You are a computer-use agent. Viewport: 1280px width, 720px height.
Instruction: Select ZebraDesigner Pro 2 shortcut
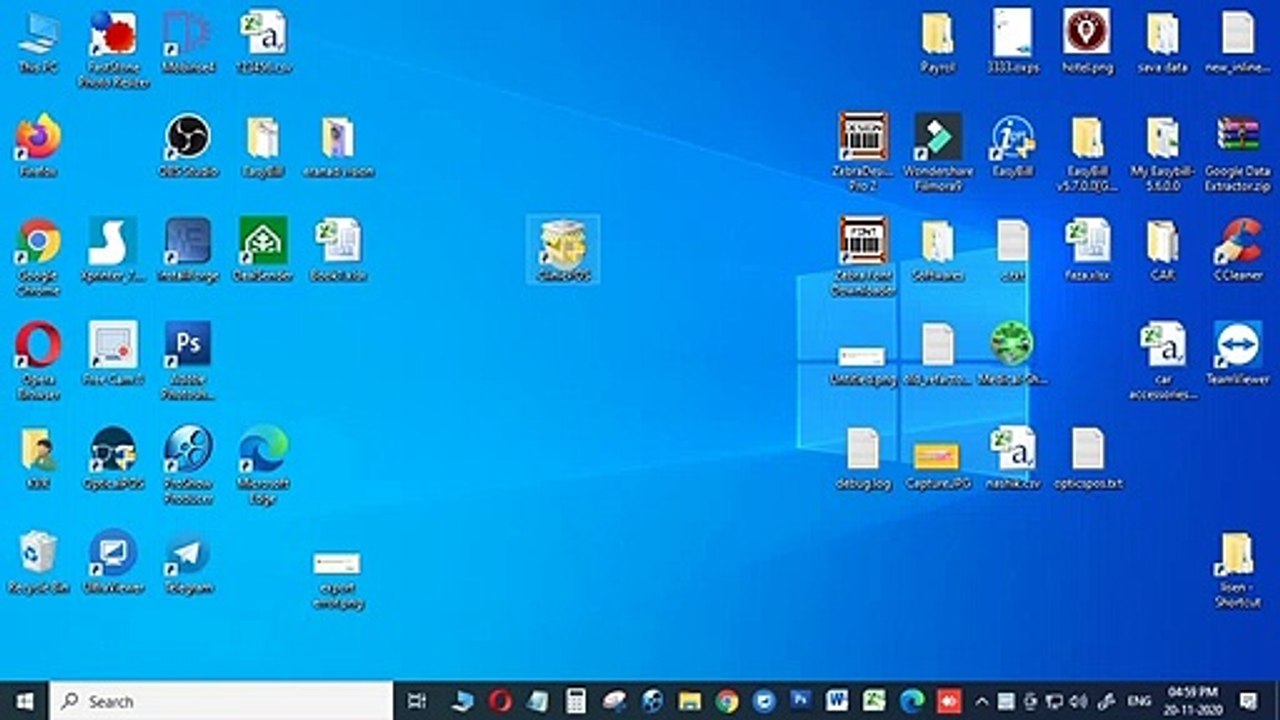(863, 153)
